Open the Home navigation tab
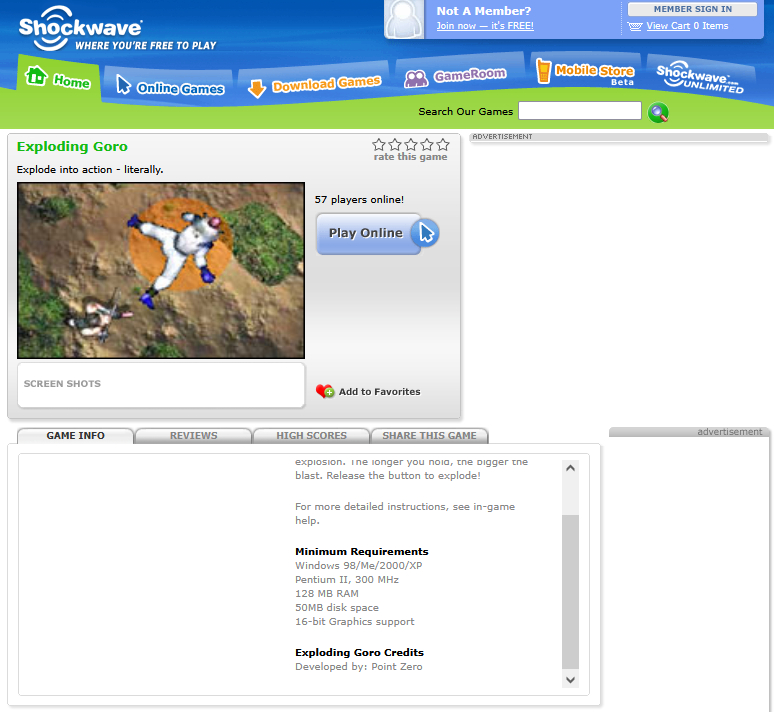Screen dimensions: 774x712 [59, 81]
